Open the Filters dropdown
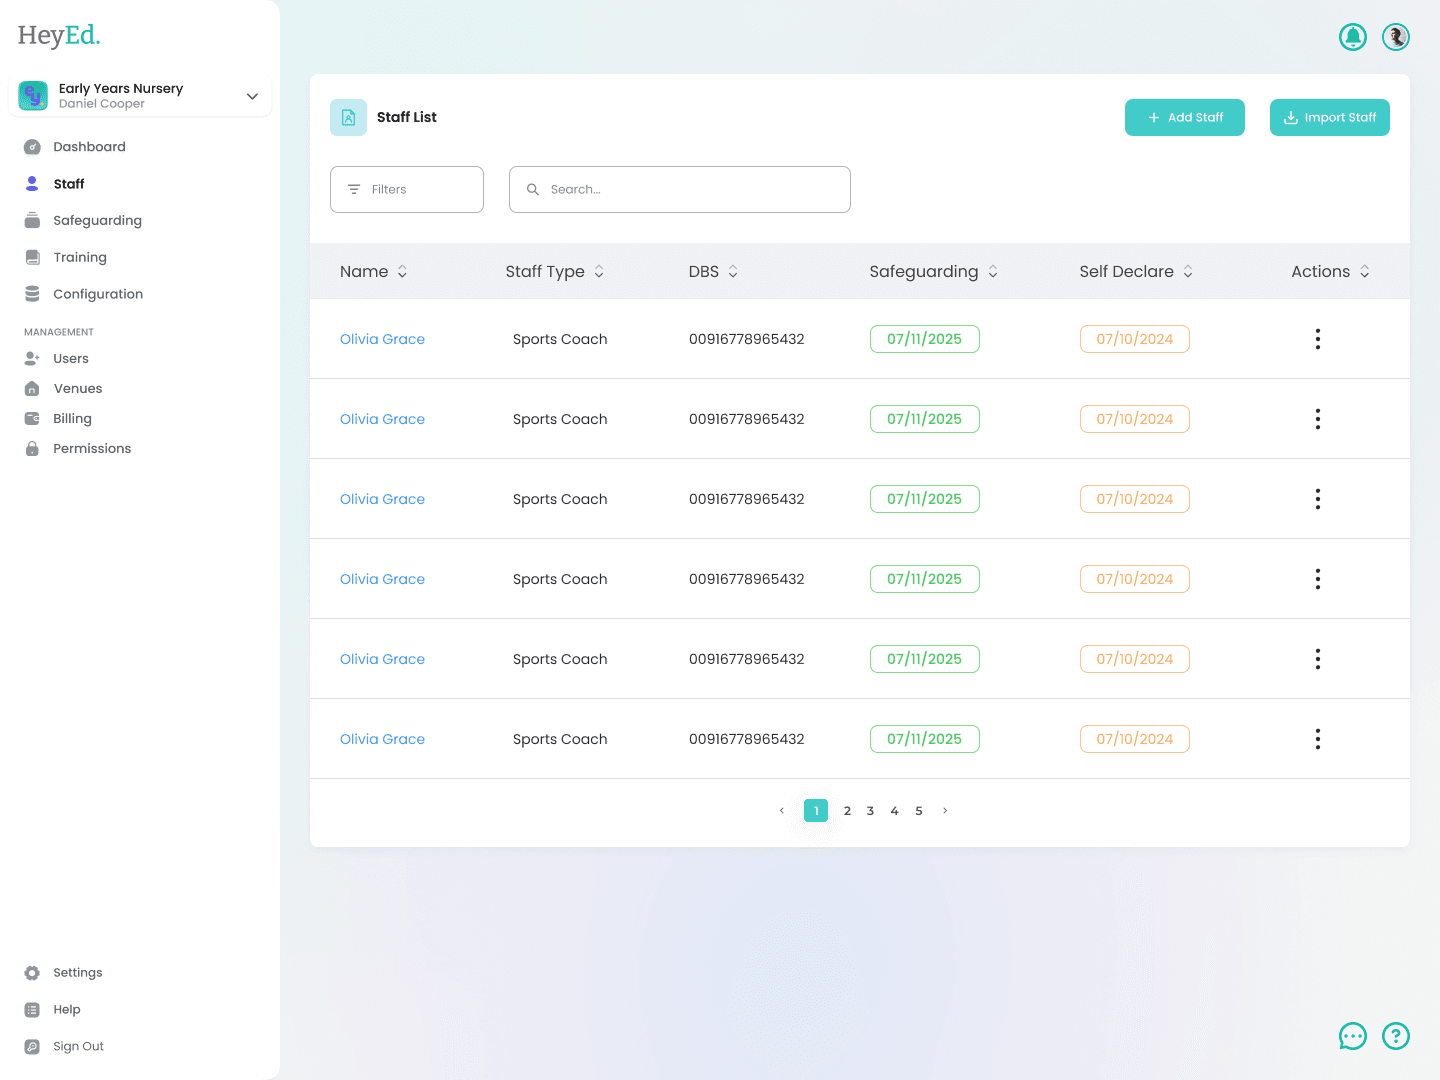 [x=406, y=189]
